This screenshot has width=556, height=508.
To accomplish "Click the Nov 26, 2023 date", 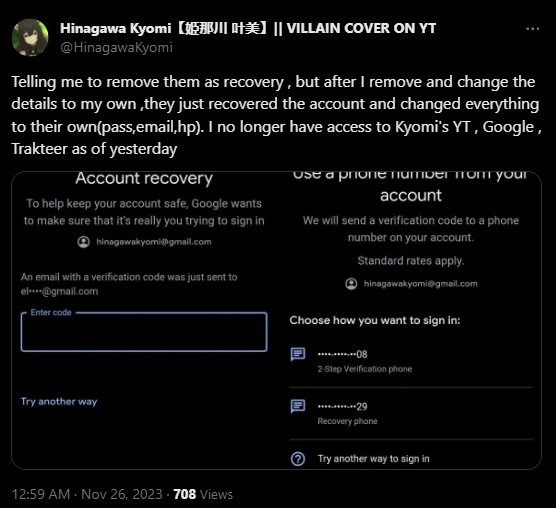I will 122,494.
